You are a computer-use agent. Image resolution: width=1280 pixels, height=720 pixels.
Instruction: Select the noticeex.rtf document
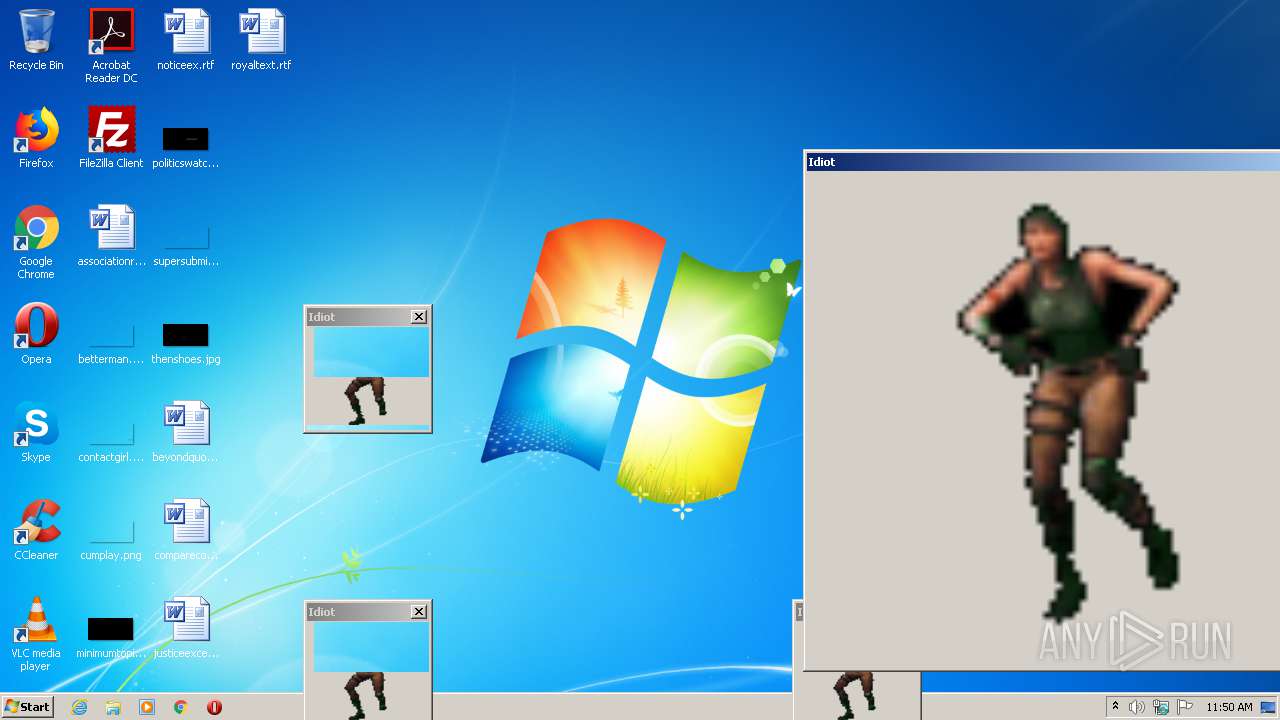[x=186, y=40]
